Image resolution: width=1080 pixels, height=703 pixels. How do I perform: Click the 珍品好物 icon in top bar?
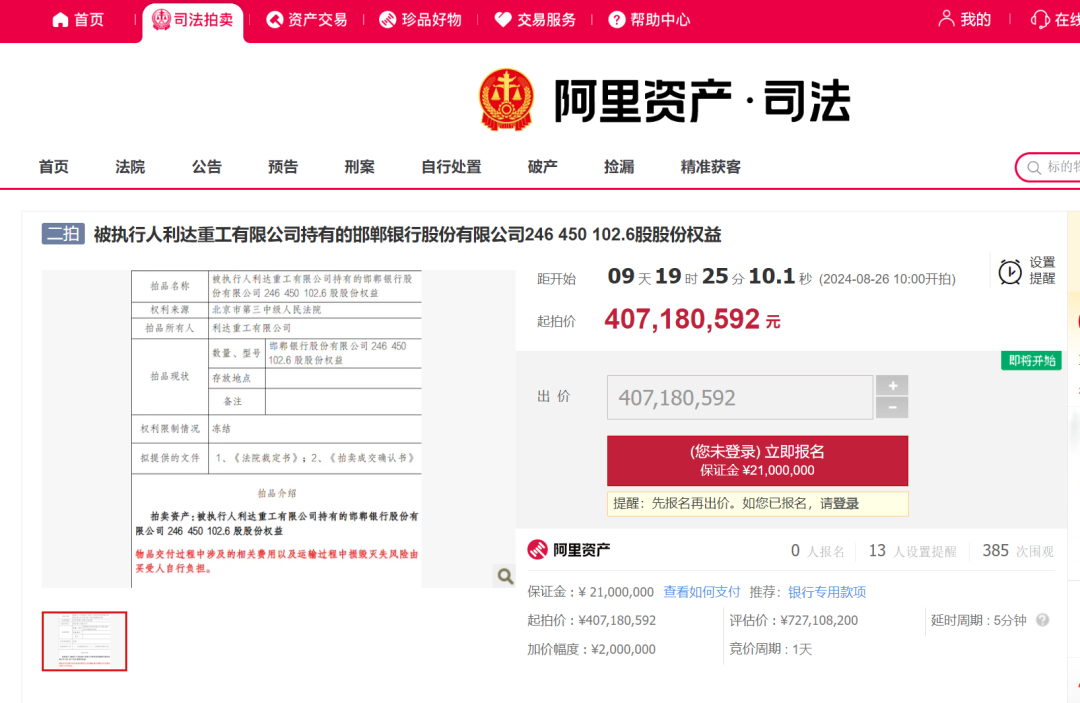[x=388, y=20]
